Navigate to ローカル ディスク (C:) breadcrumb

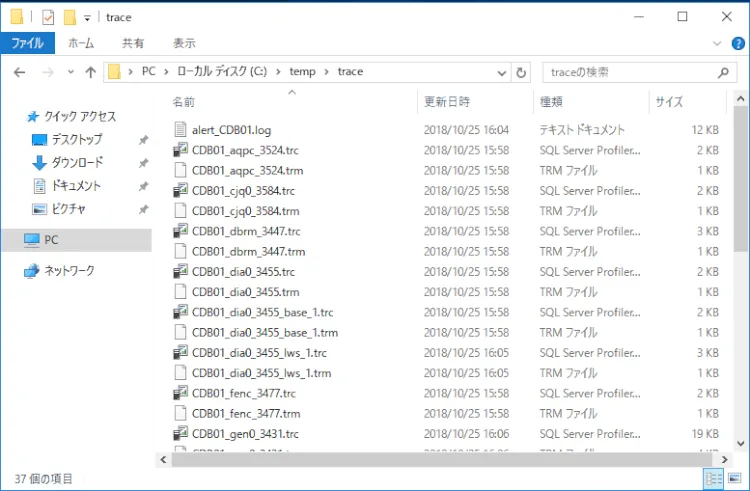[222, 72]
